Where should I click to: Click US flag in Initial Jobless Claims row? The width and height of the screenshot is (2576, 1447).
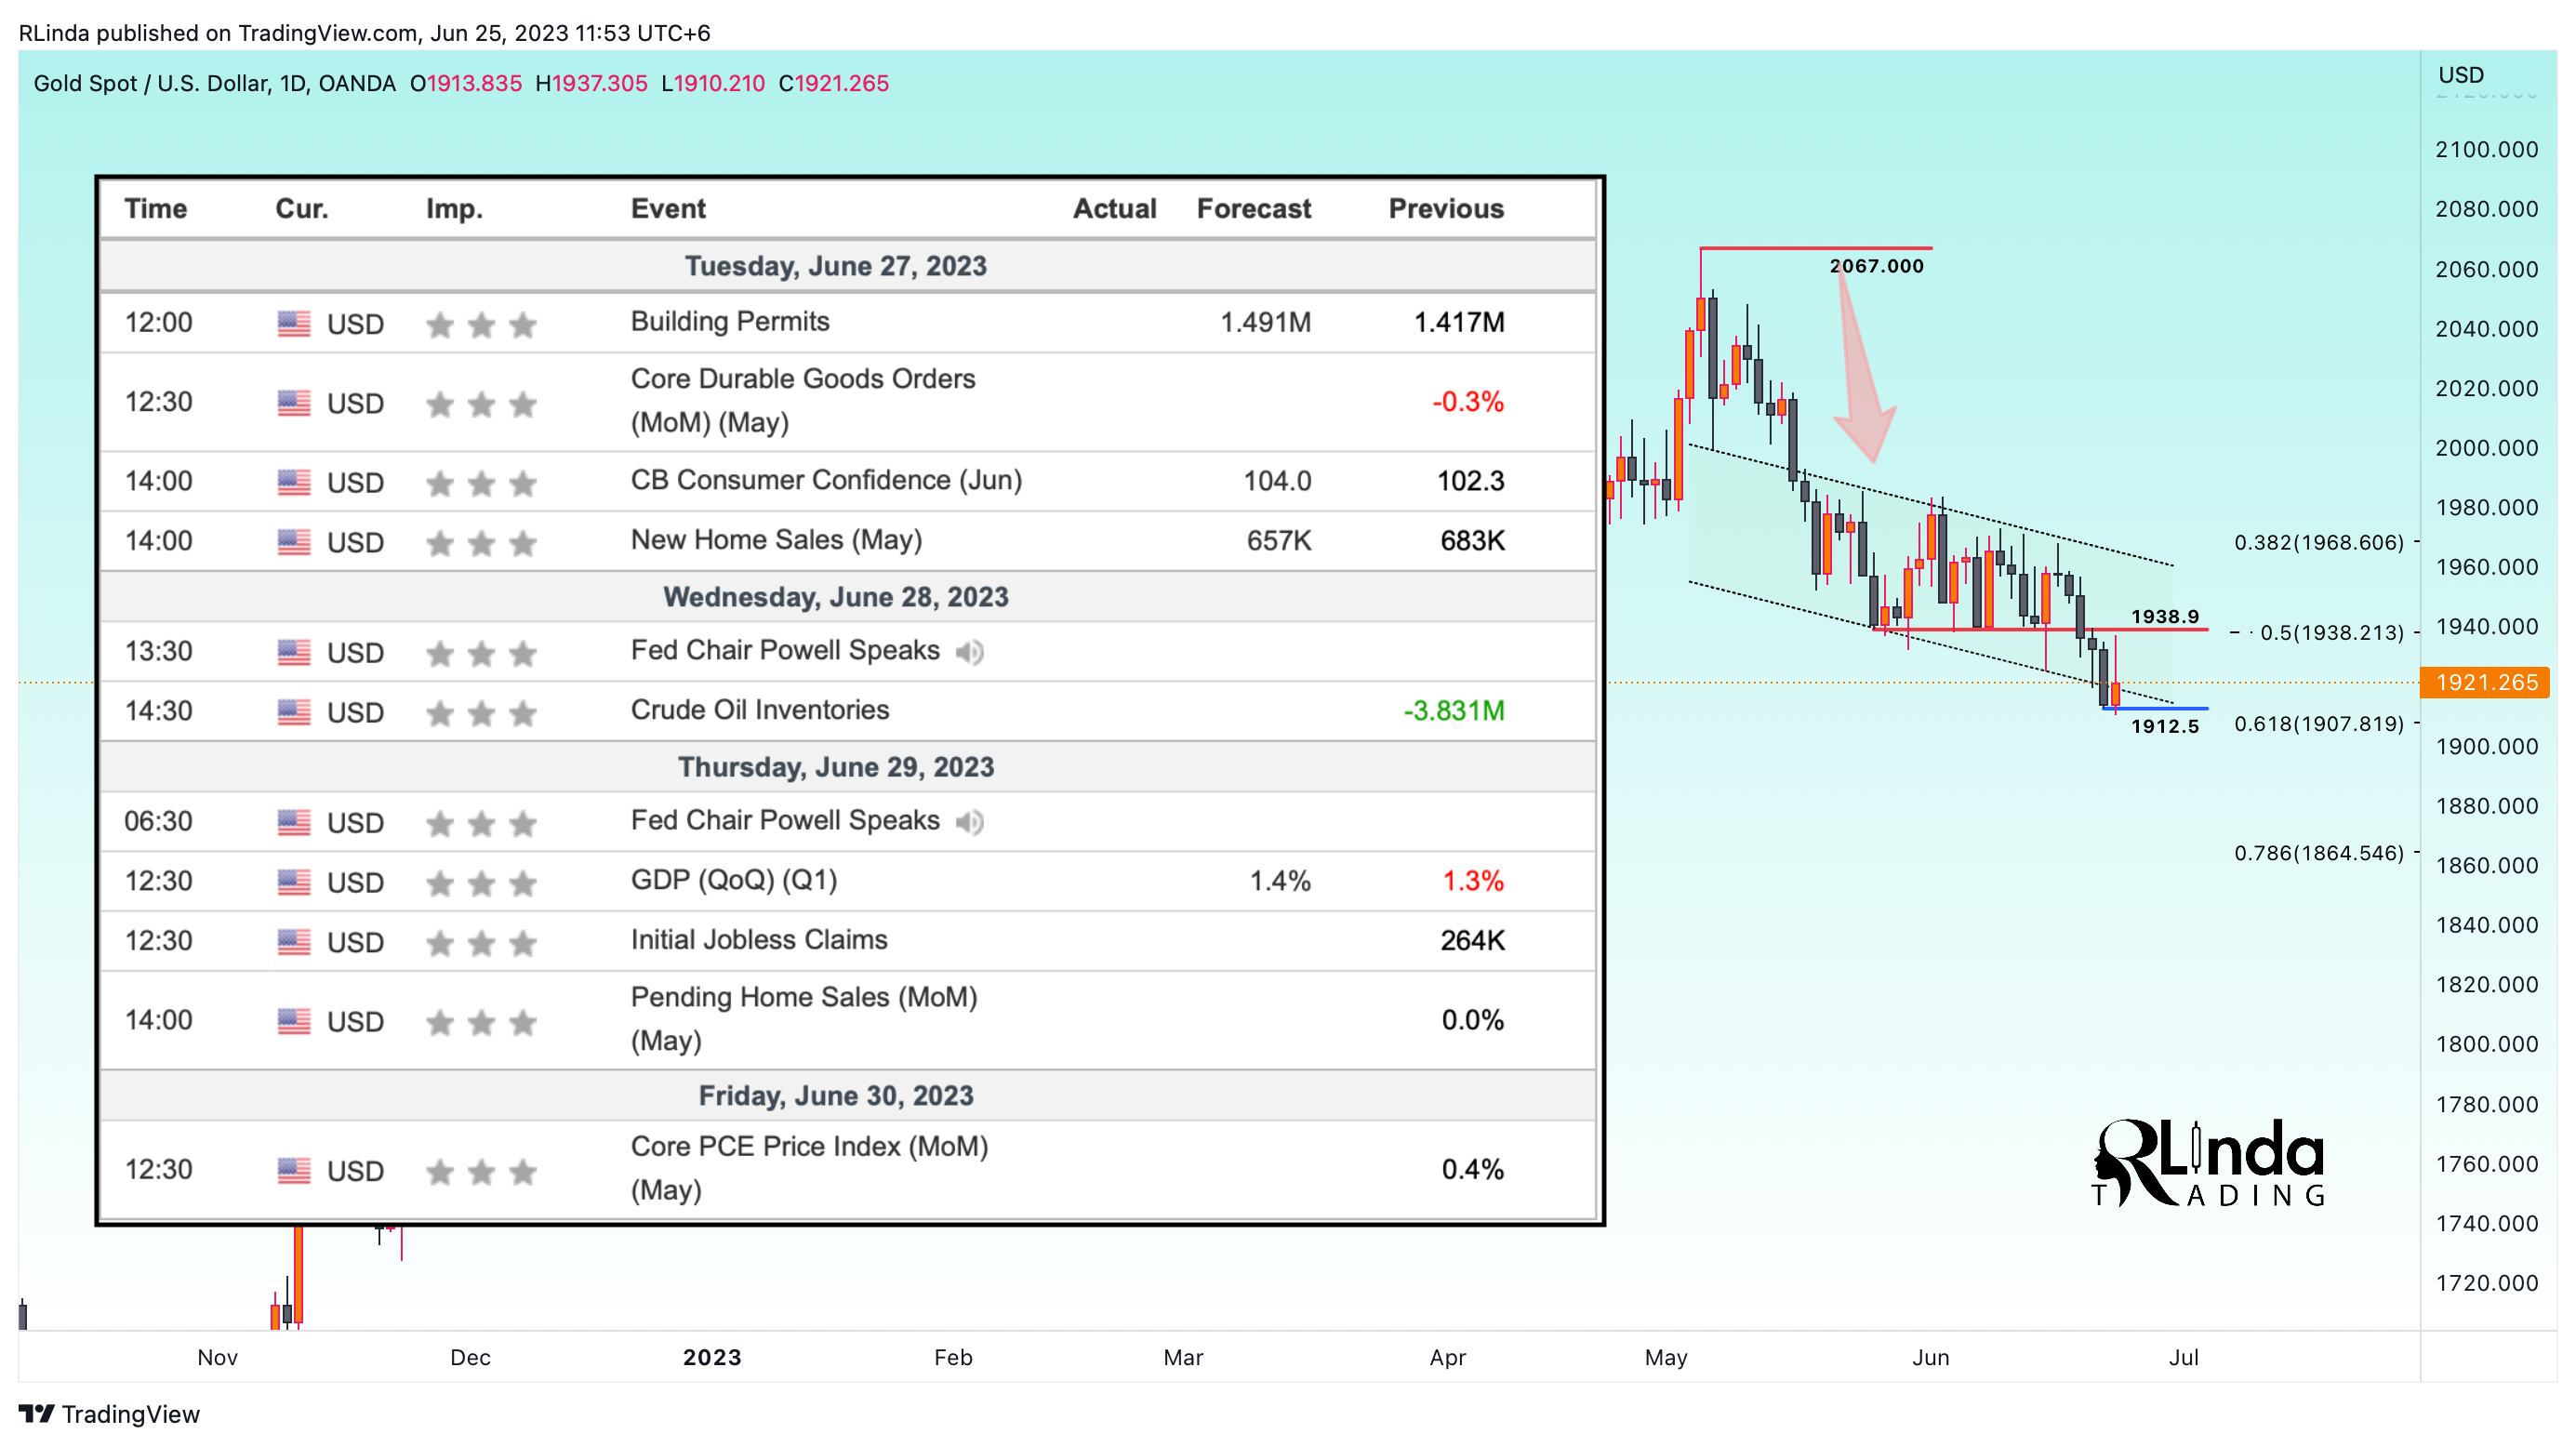[294, 942]
